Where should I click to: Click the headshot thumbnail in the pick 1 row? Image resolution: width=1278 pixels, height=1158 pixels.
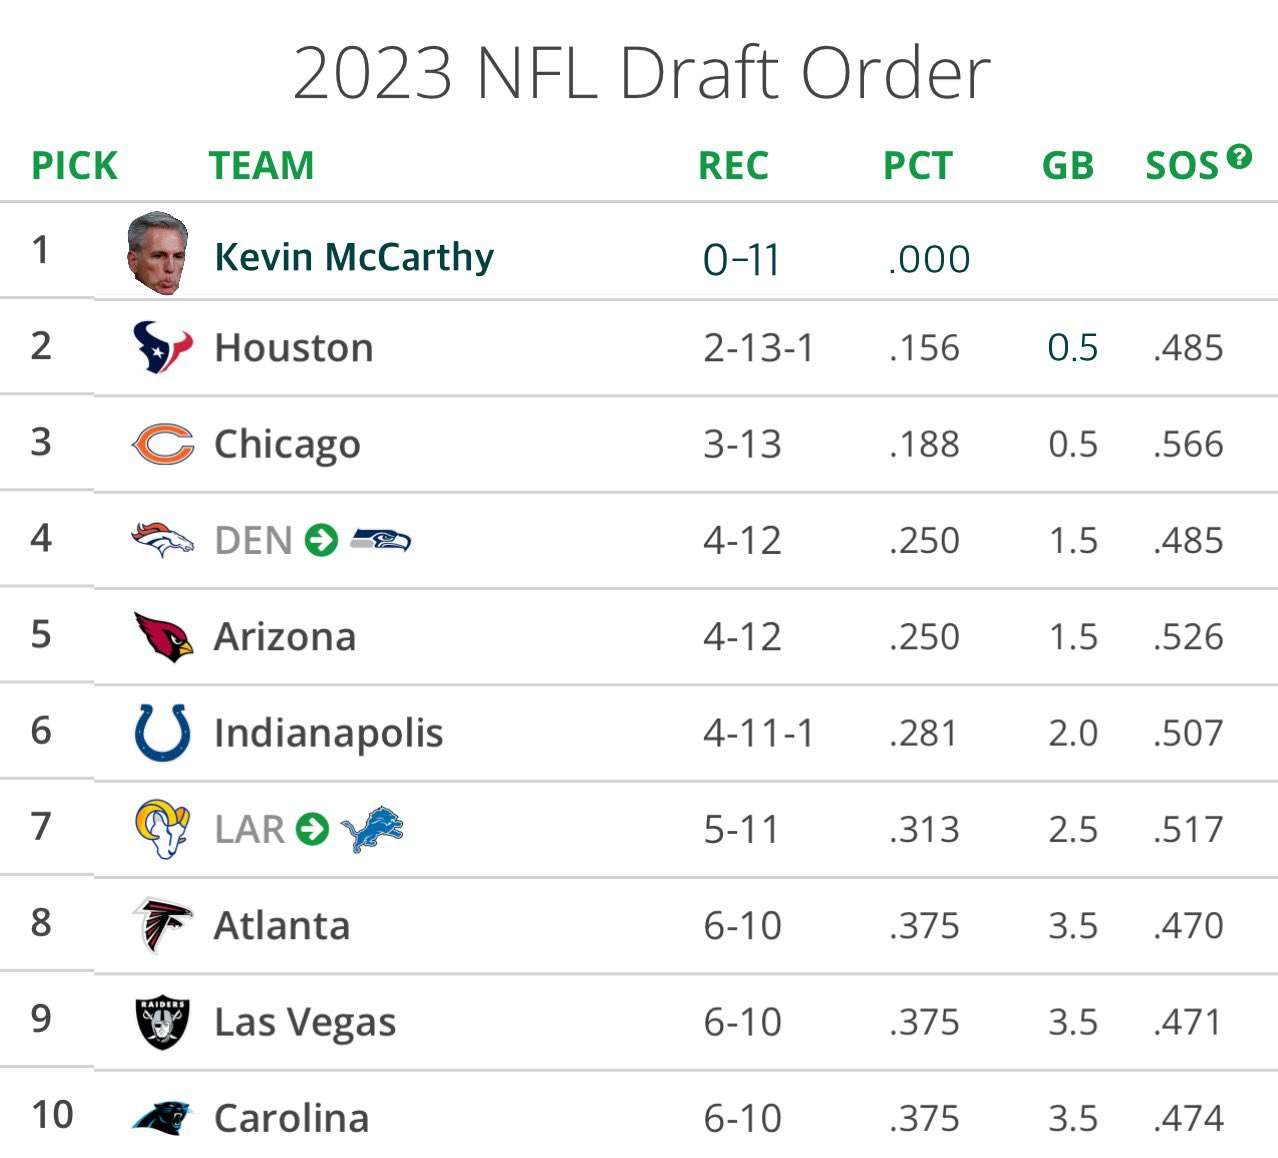(158, 252)
